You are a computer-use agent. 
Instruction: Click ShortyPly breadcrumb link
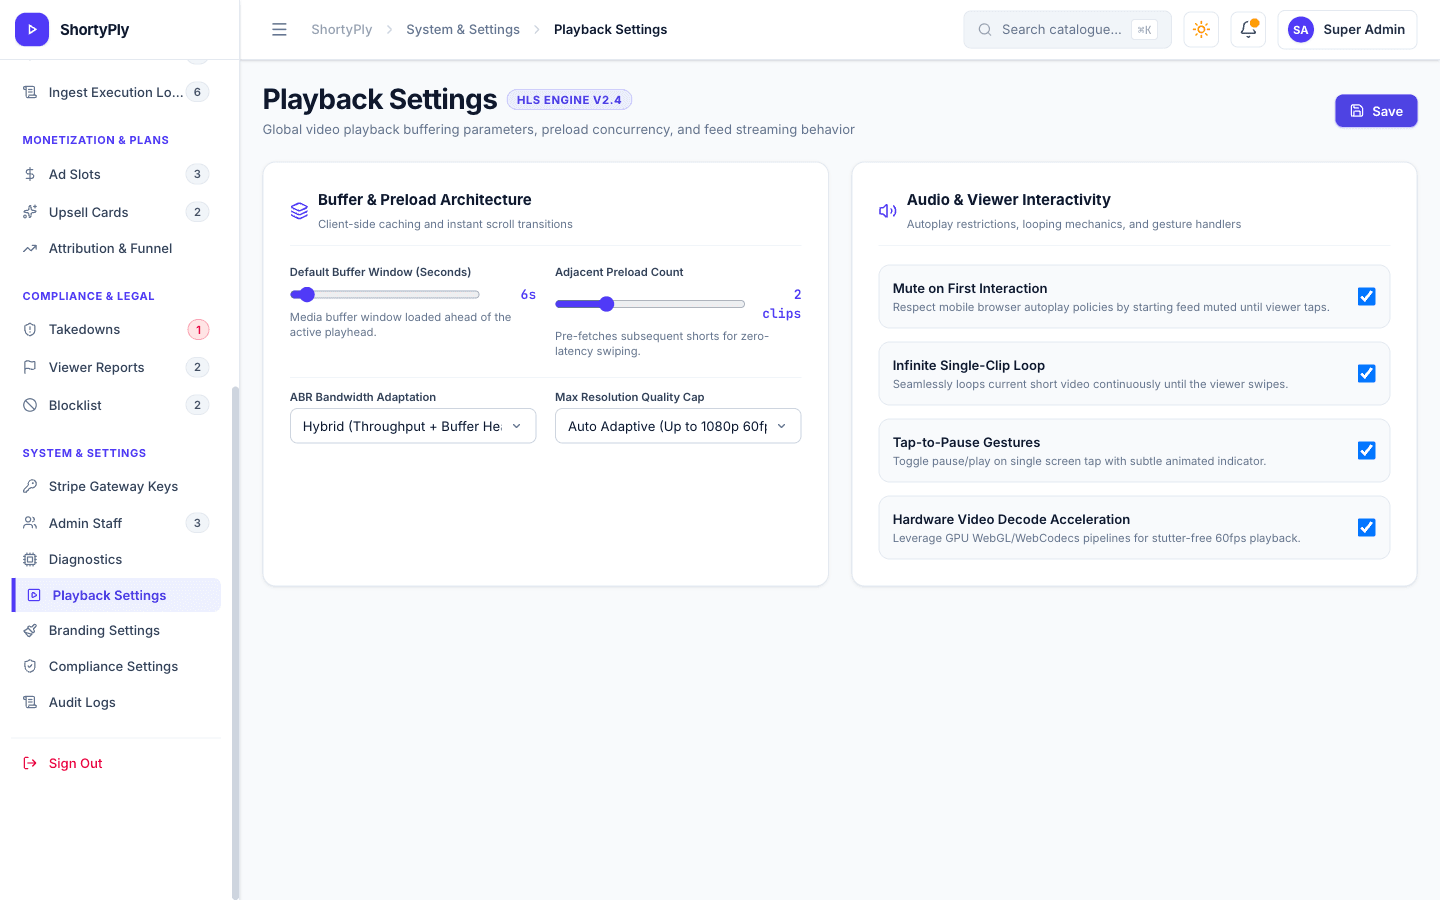coord(341,30)
